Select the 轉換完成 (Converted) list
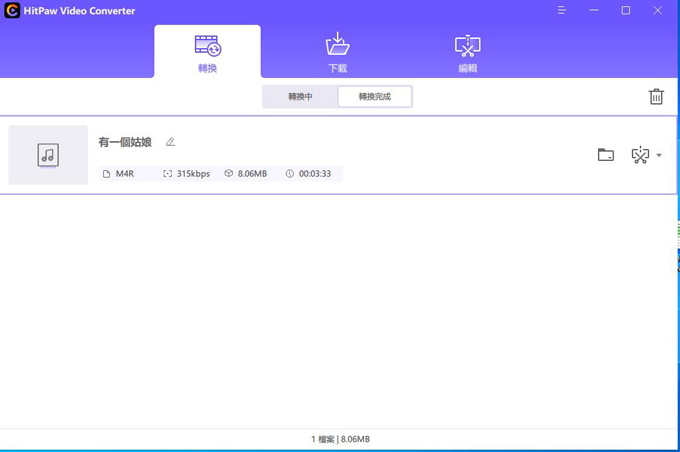The height and width of the screenshot is (452, 680). pyautogui.click(x=374, y=97)
